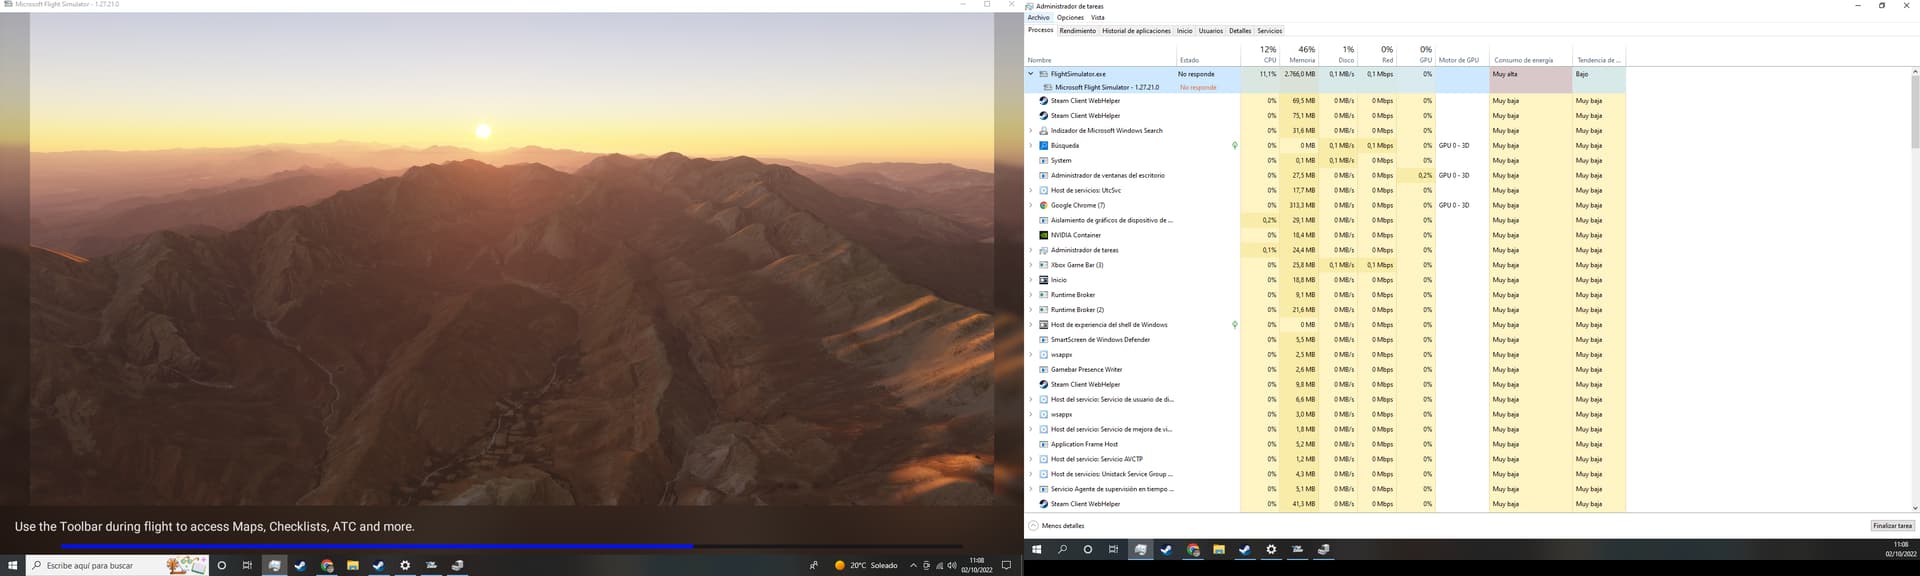Open the Opciones menu in Task Manager

[1070, 18]
